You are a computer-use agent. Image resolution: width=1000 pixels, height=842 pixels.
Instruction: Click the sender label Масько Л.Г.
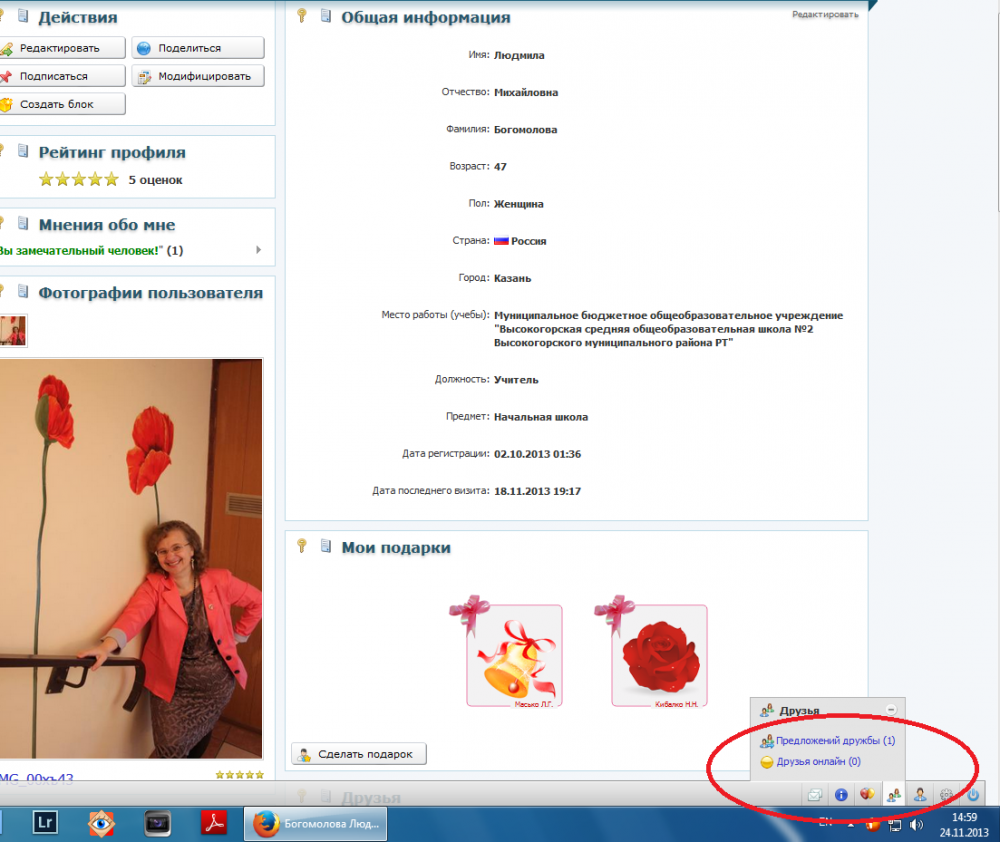[x=534, y=704]
